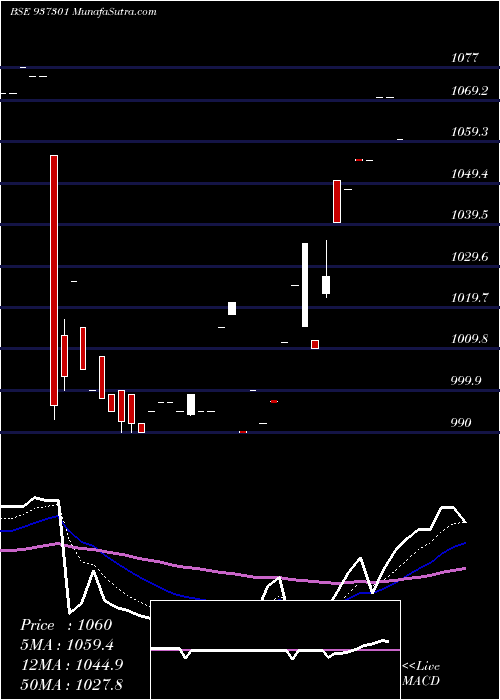Image resolution: width=500 pixels, height=700 pixels.
Task: Click the <<Live MACD label
Action: [421, 673]
